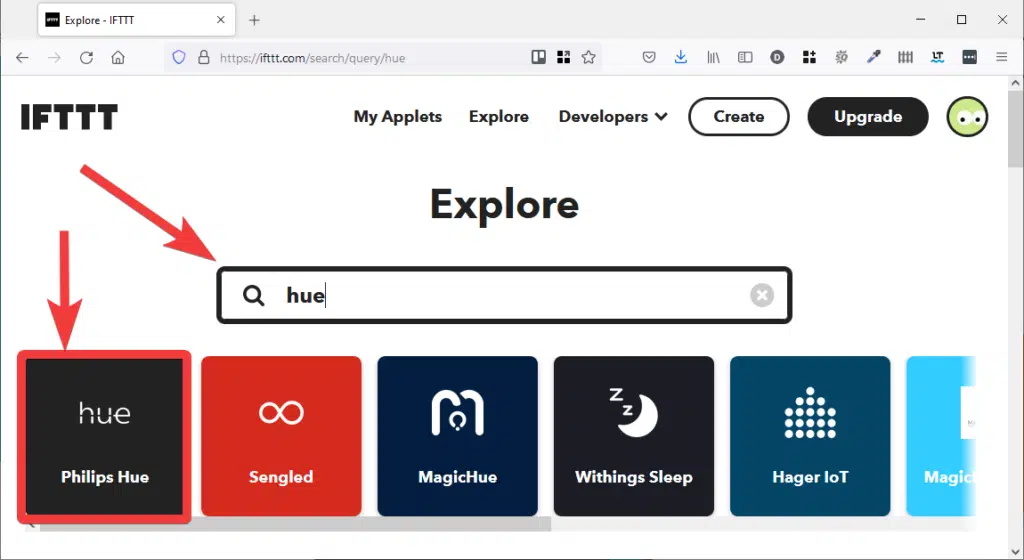Click the Upgrade button
Viewport: 1024px width, 560px height.
click(868, 117)
